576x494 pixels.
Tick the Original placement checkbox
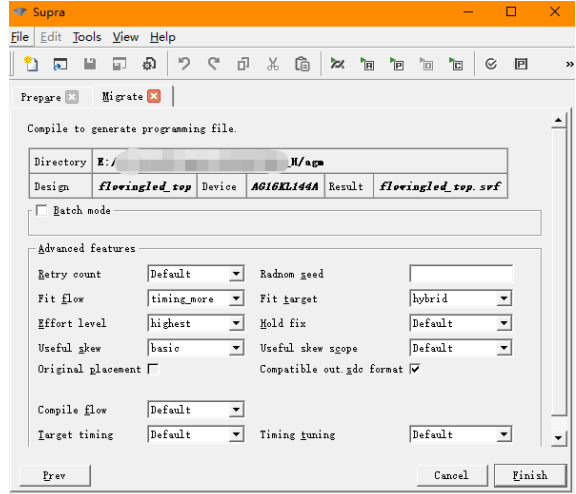point(153,369)
